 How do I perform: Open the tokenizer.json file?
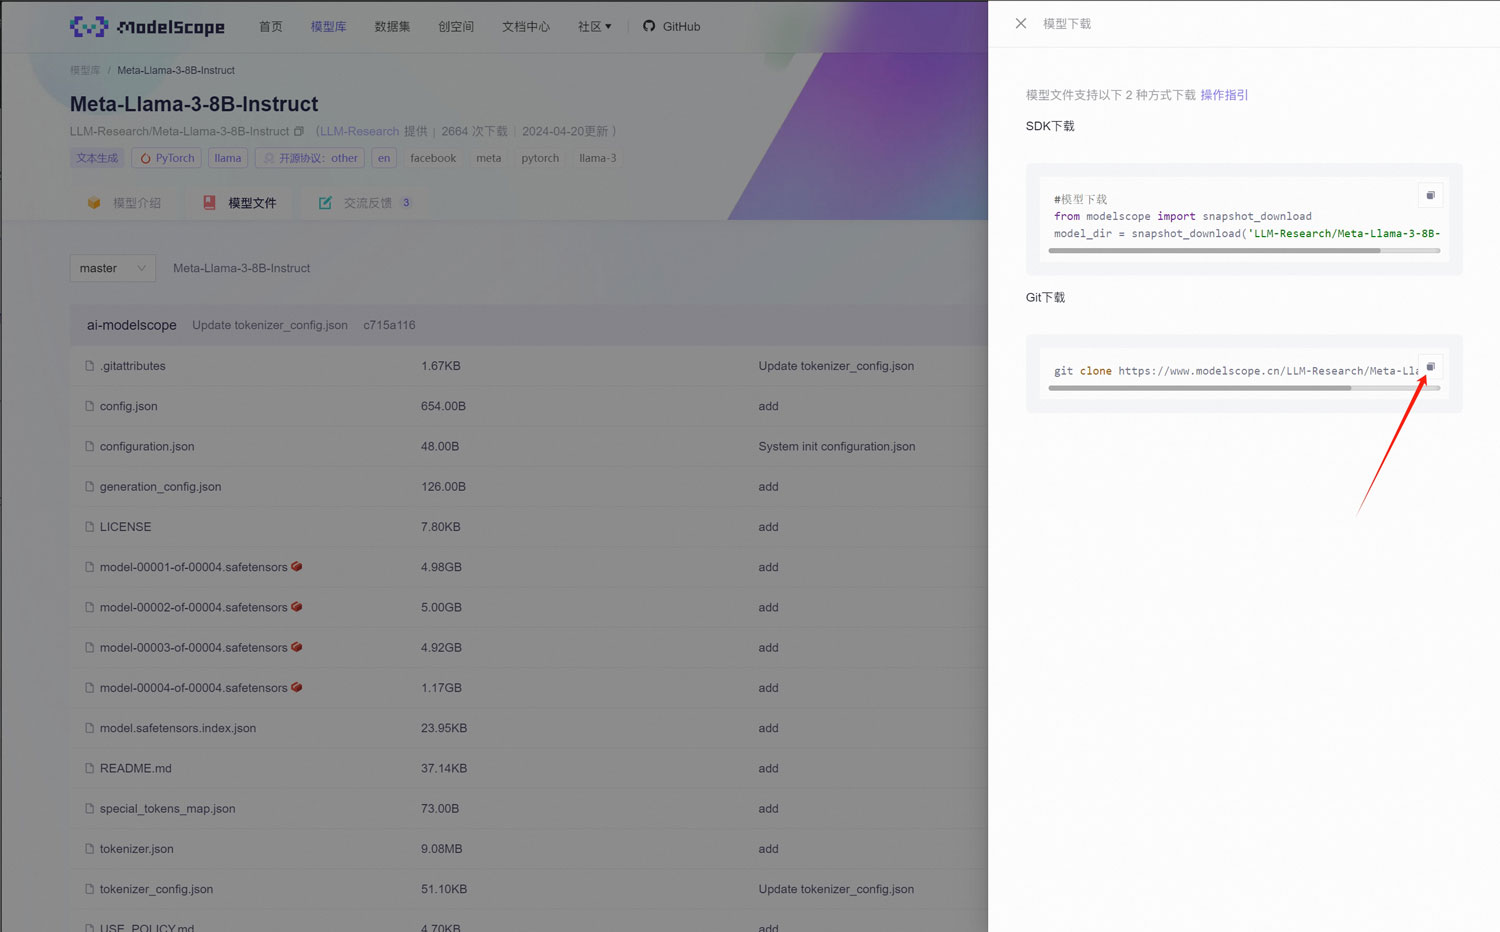(137, 849)
